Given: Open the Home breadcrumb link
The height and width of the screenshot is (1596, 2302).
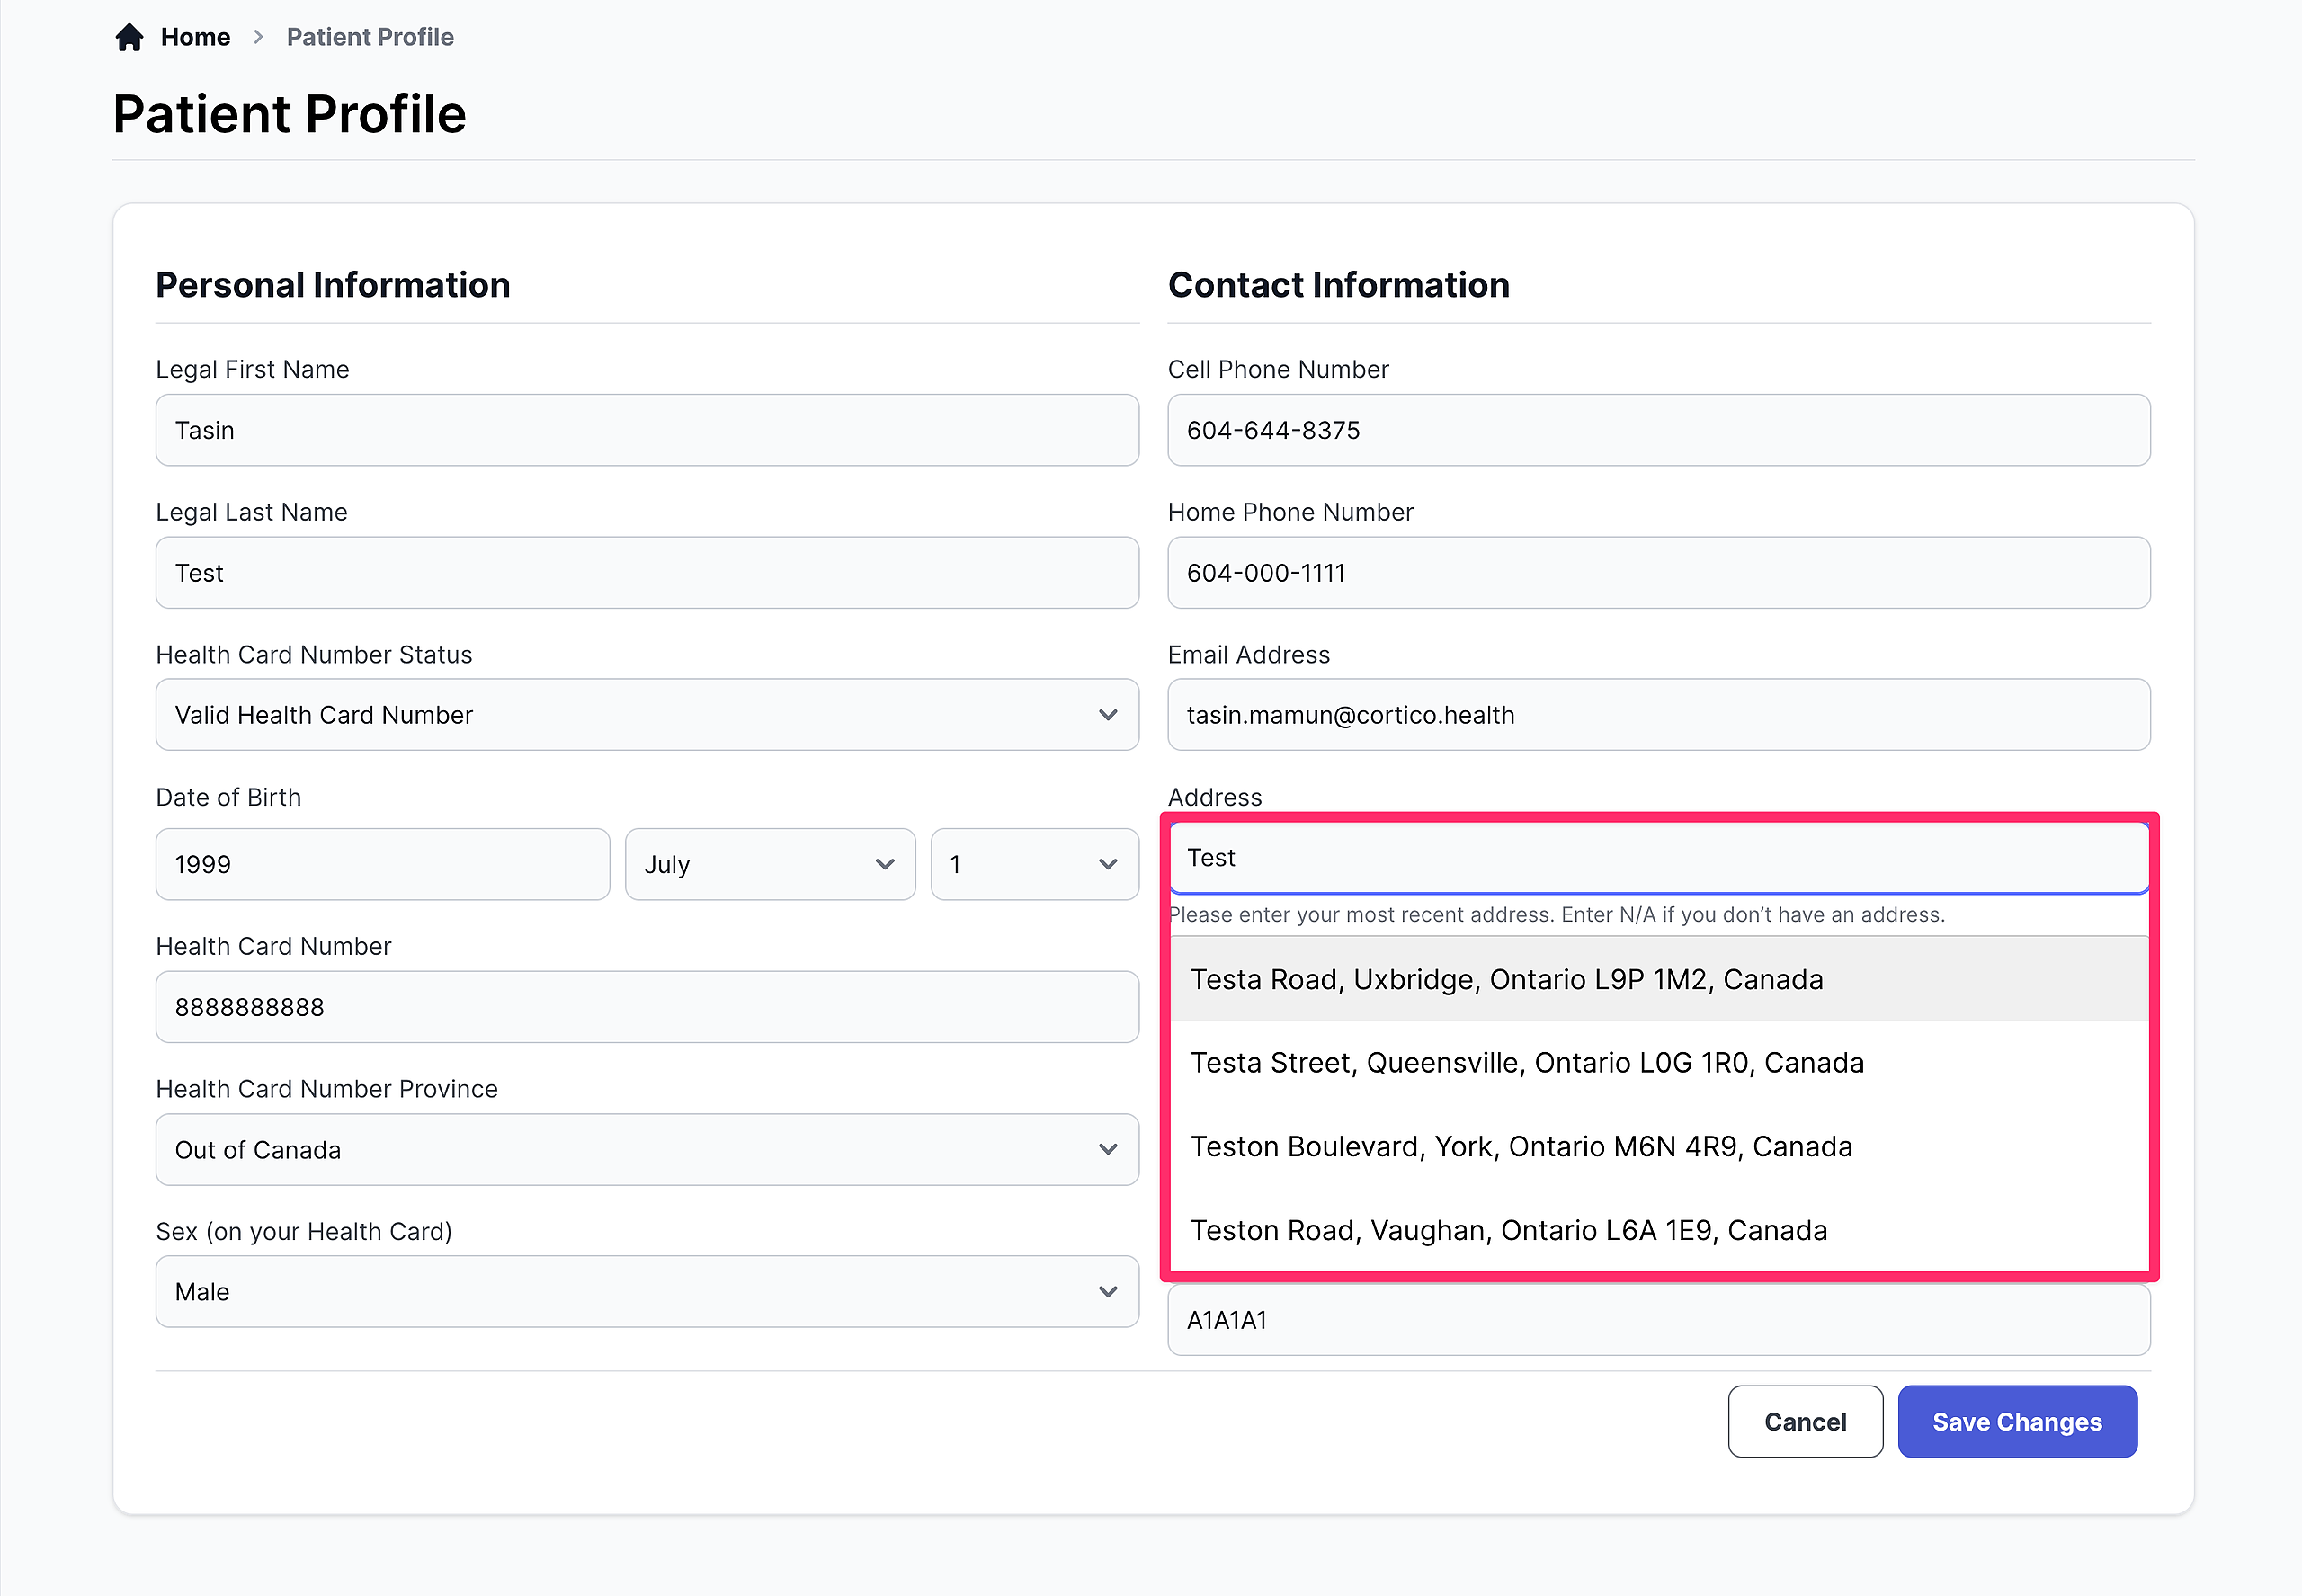Looking at the screenshot, I should (195, 37).
